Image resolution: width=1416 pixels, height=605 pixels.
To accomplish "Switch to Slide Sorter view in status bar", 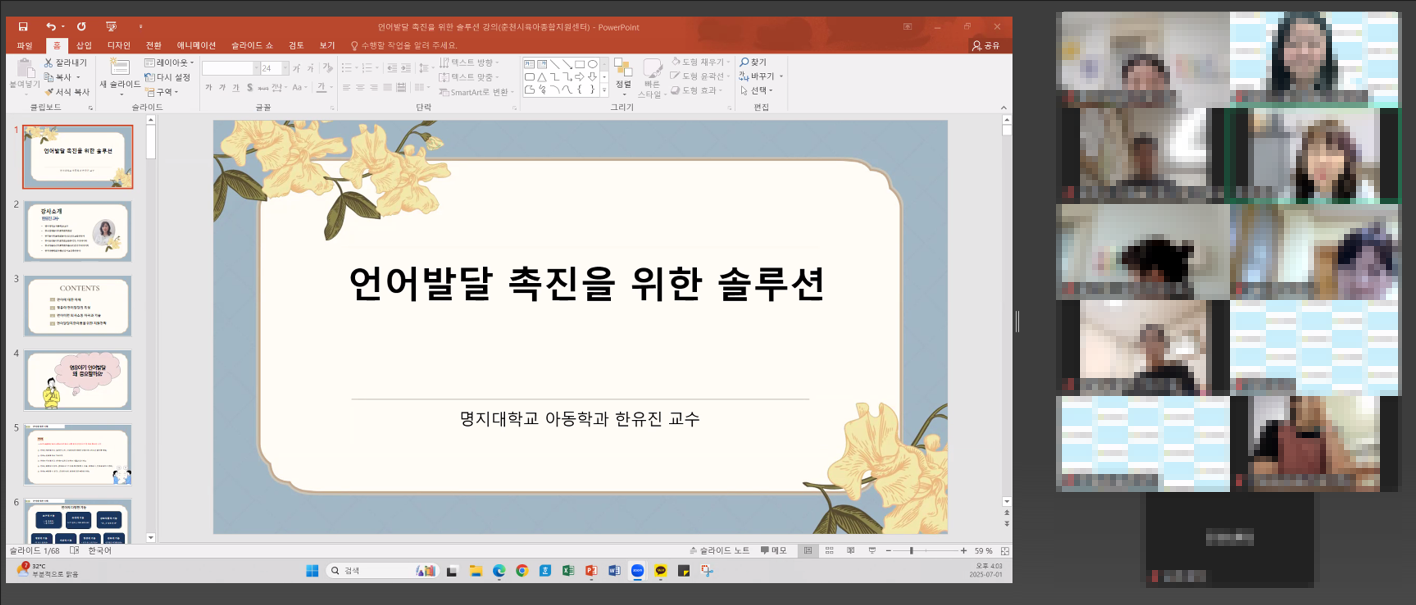I will coord(829,551).
